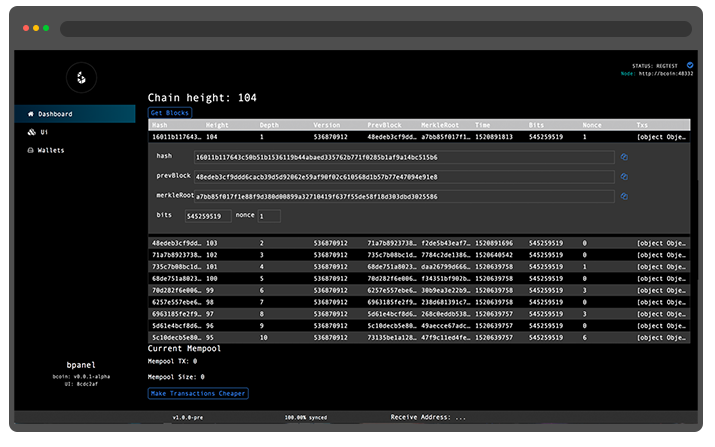Close the browser window with the red button
Viewport: 715px width, 447px height.
[x=26, y=28]
